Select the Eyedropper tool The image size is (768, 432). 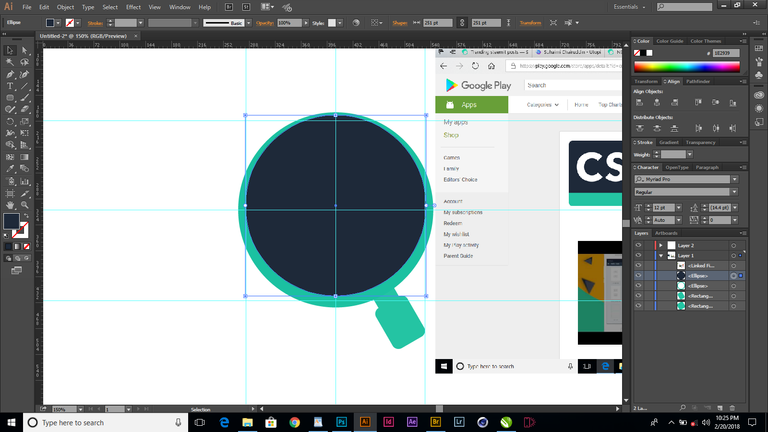(x=10, y=169)
